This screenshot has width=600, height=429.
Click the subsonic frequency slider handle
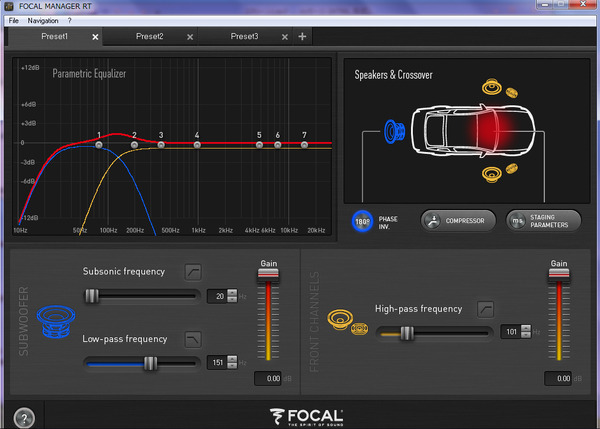pos(92,296)
